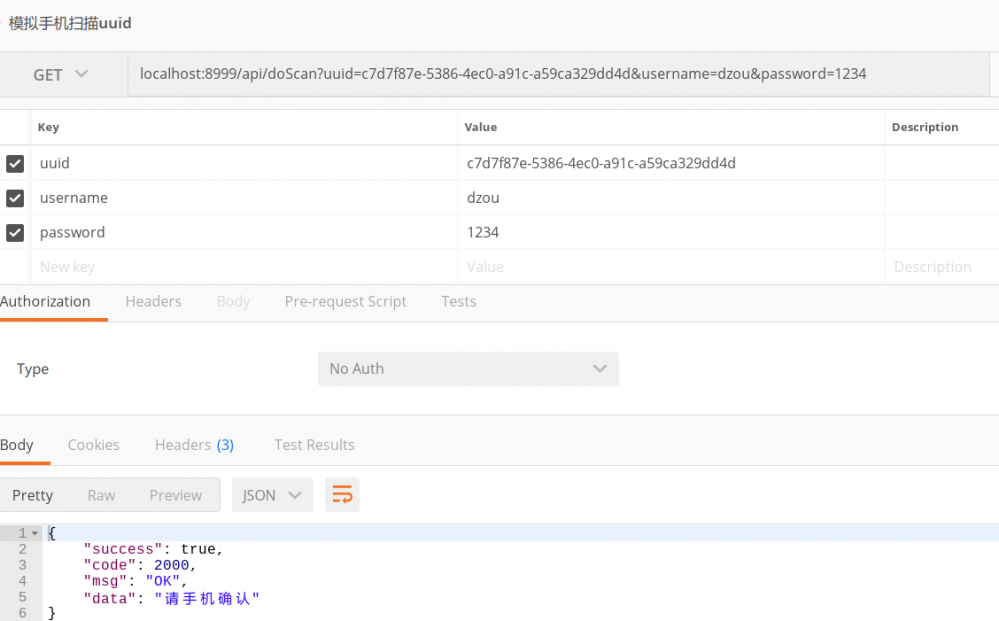
Task: Toggle the password parameter checkbox
Action: click(x=14, y=232)
